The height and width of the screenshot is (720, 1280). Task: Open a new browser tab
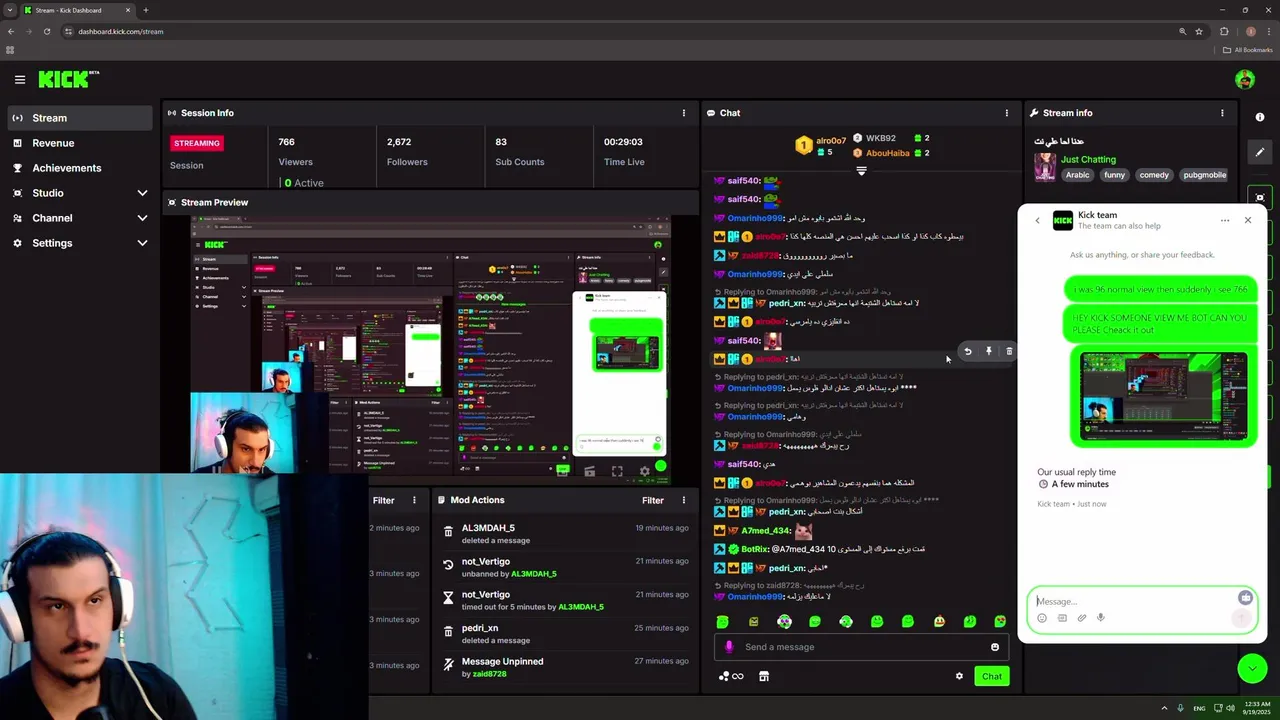(146, 10)
